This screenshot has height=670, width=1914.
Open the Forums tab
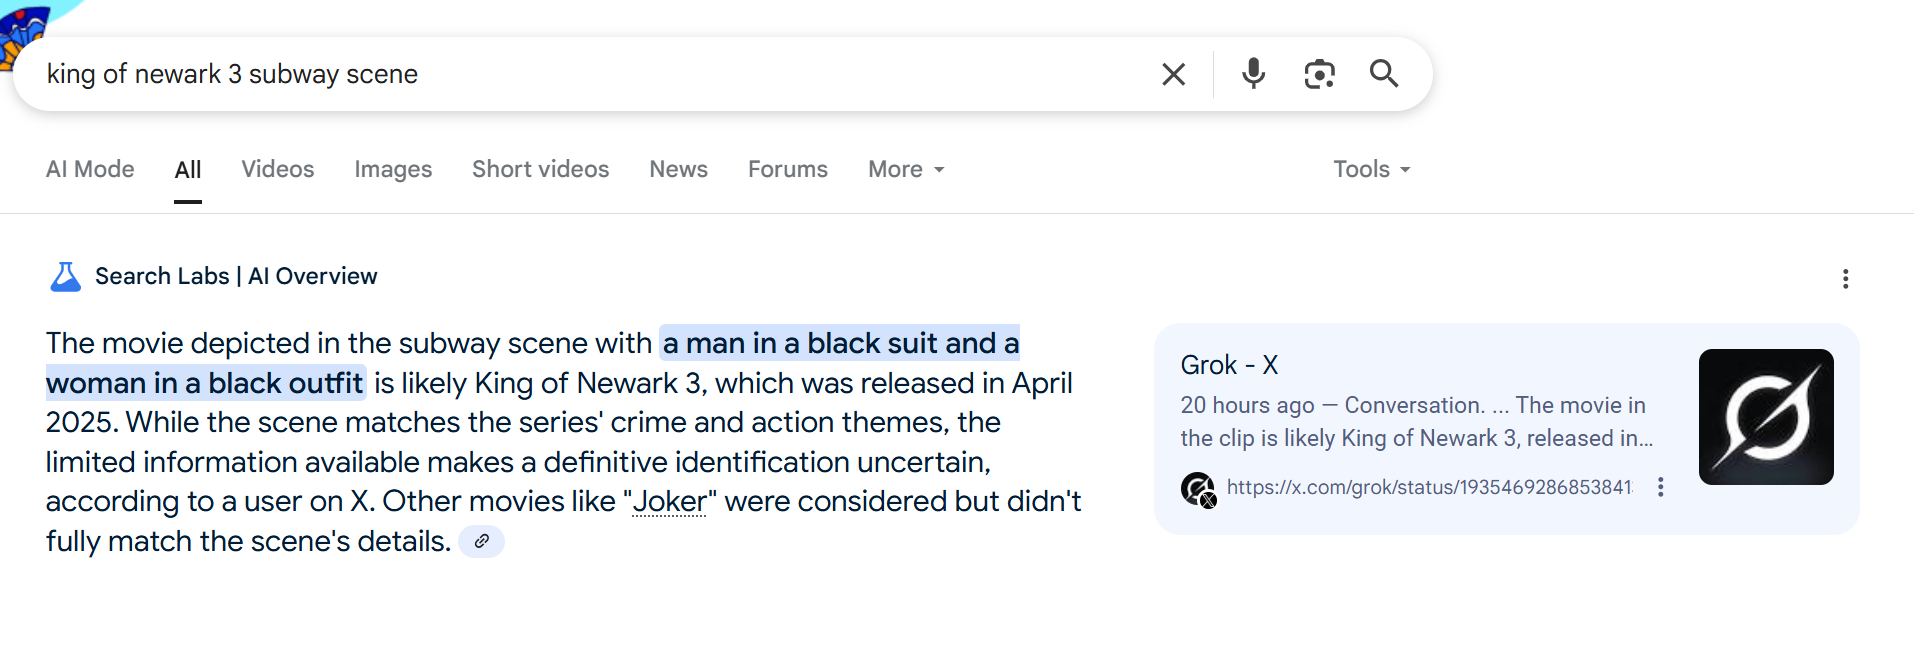tap(788, 169)
